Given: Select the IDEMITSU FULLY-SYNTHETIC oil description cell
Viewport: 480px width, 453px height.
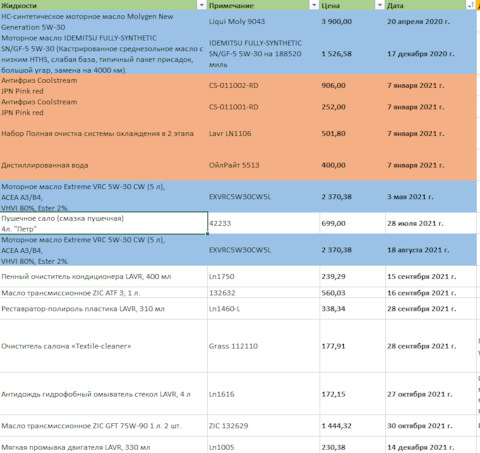Looking at the screenshot, I should (x=103, y=54).
